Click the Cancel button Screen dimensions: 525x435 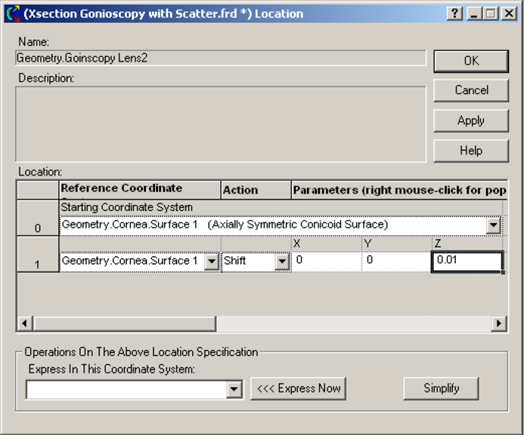coord(471,90)
